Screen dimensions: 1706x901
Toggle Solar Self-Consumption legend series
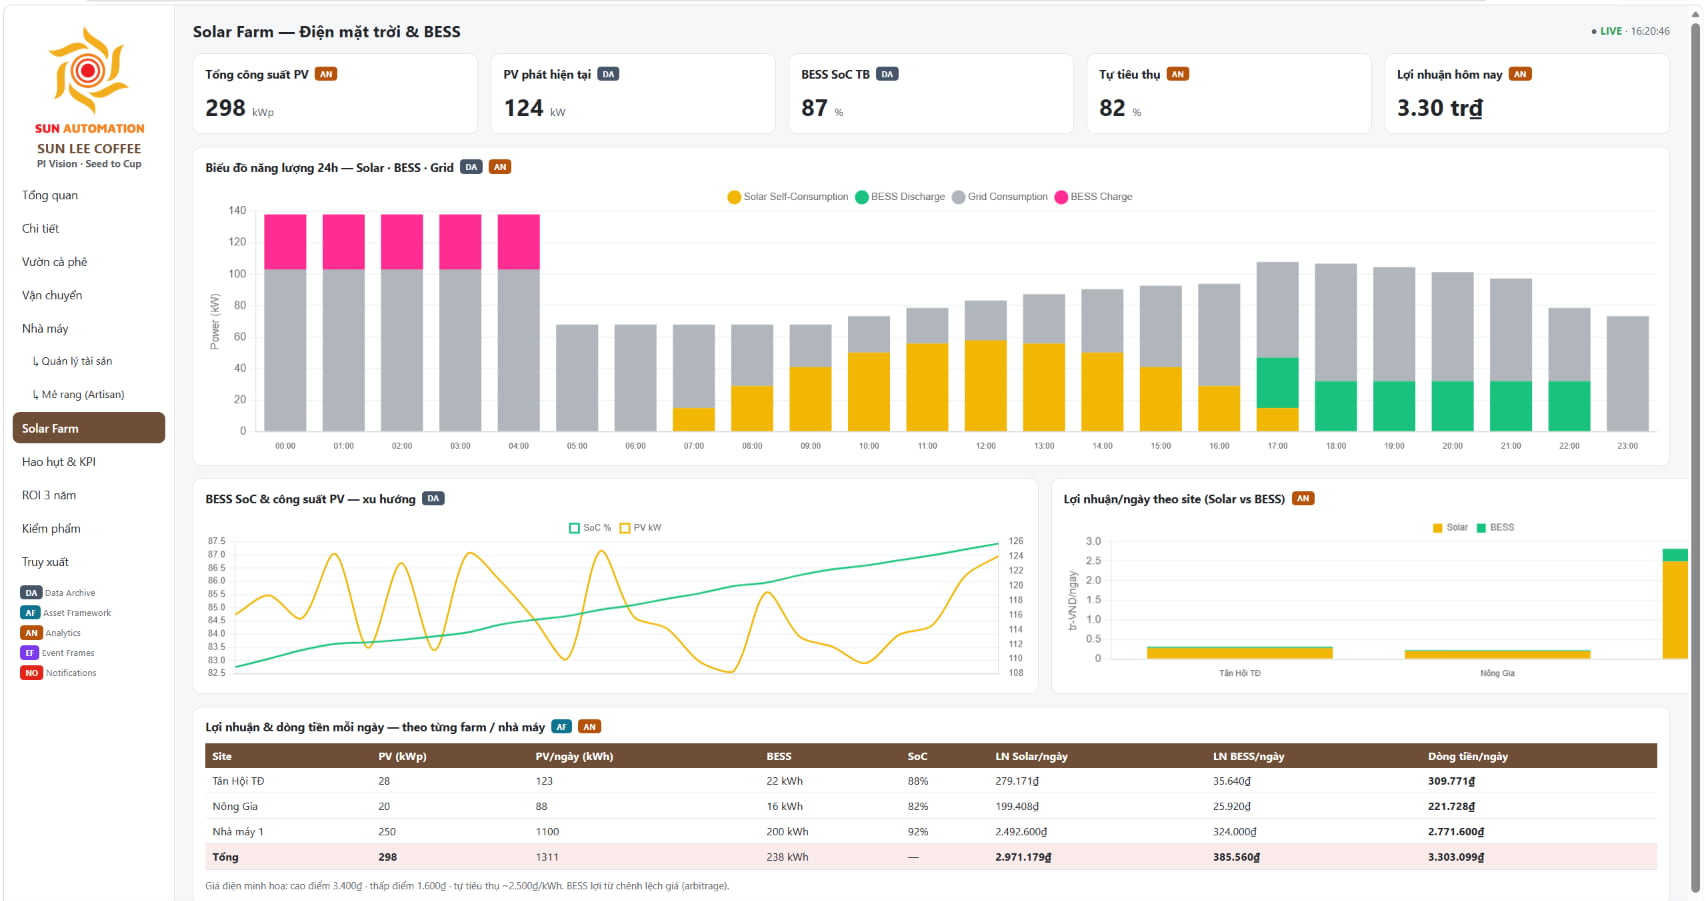(x=788, y=197)
